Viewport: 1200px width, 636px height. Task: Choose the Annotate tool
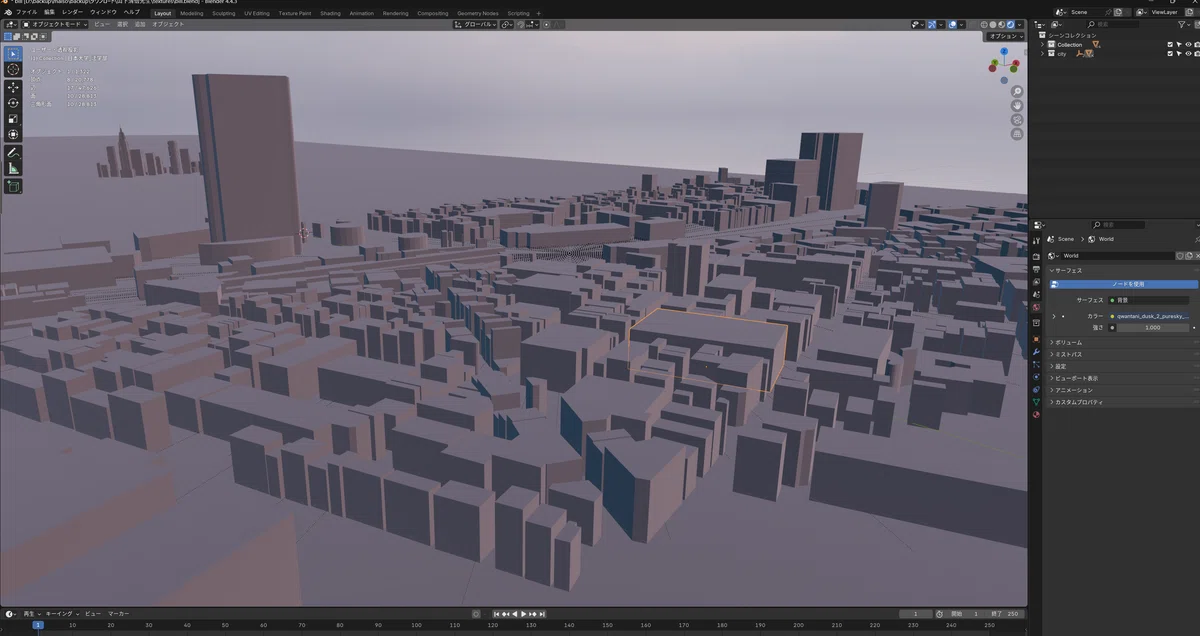[13, 153]
